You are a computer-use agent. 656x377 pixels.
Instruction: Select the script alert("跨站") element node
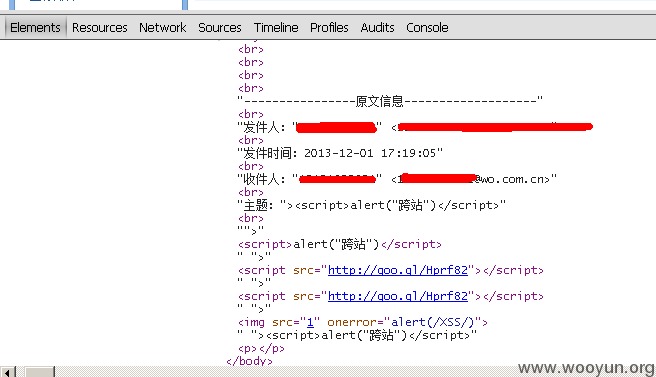tap(340, 244)
